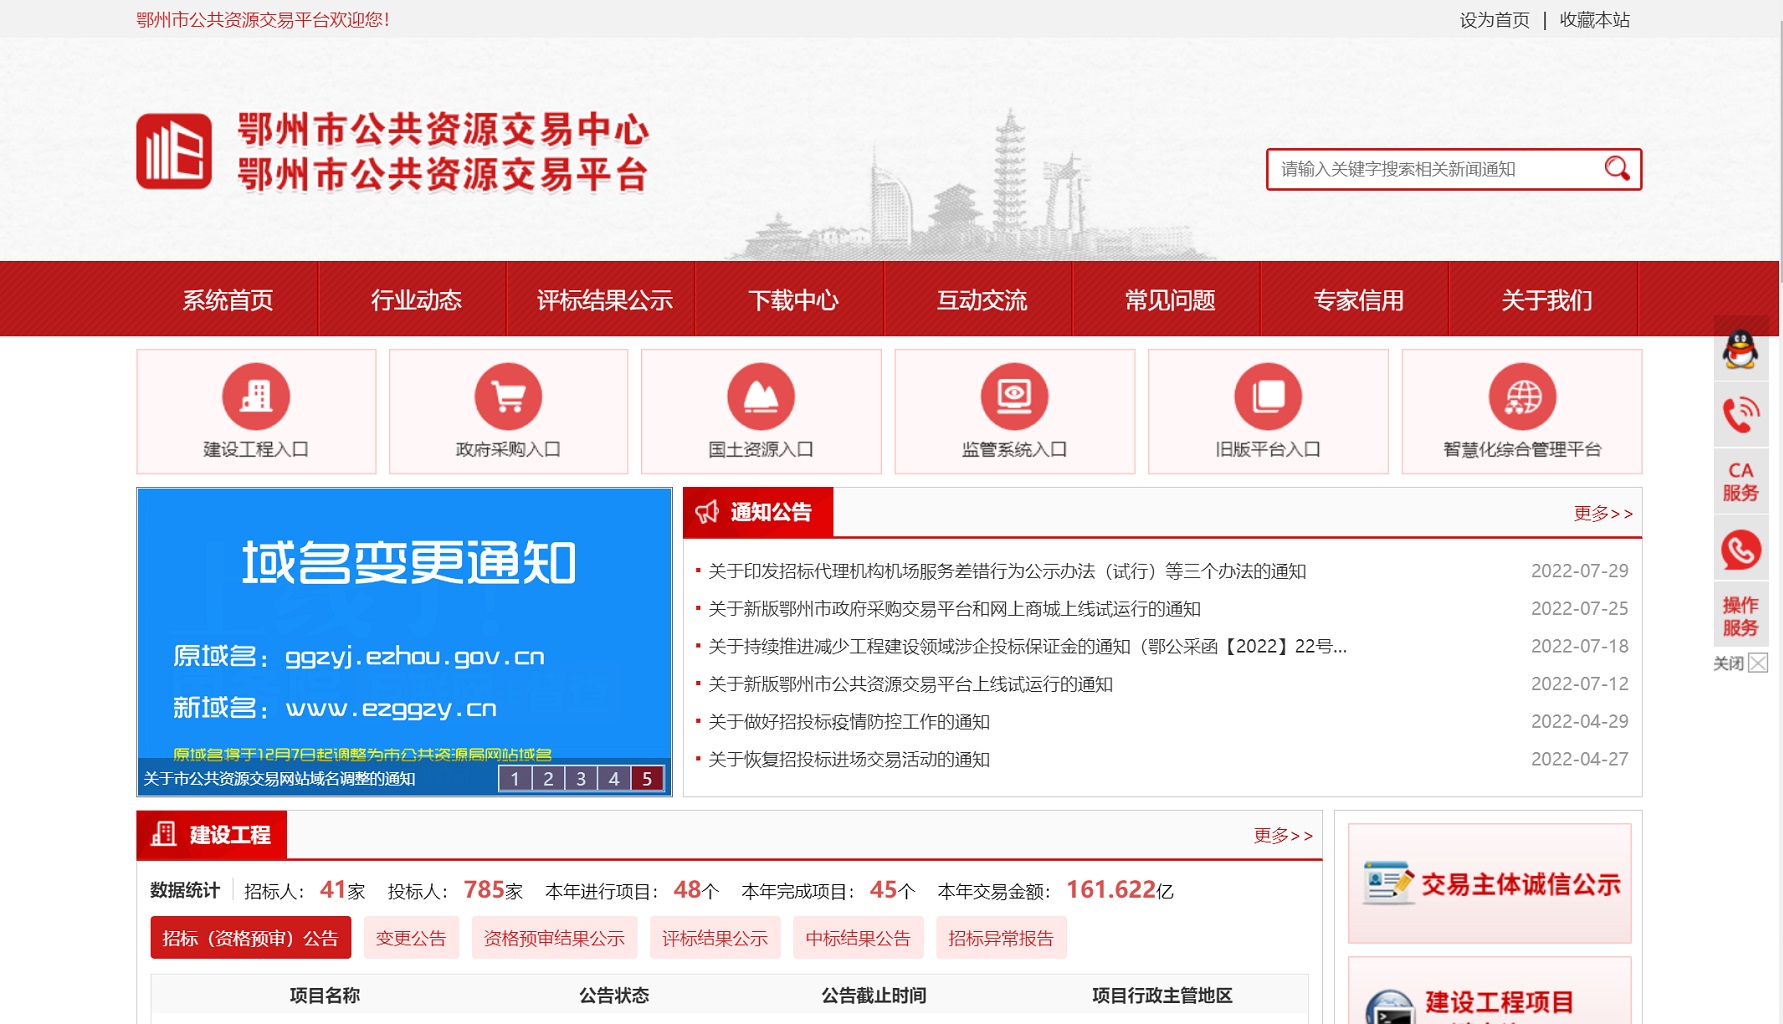This screenshot has width=1783, height=1024.
Task: Open the 监管系统入口 monitor icon
Action: (x=1014, y=396)
